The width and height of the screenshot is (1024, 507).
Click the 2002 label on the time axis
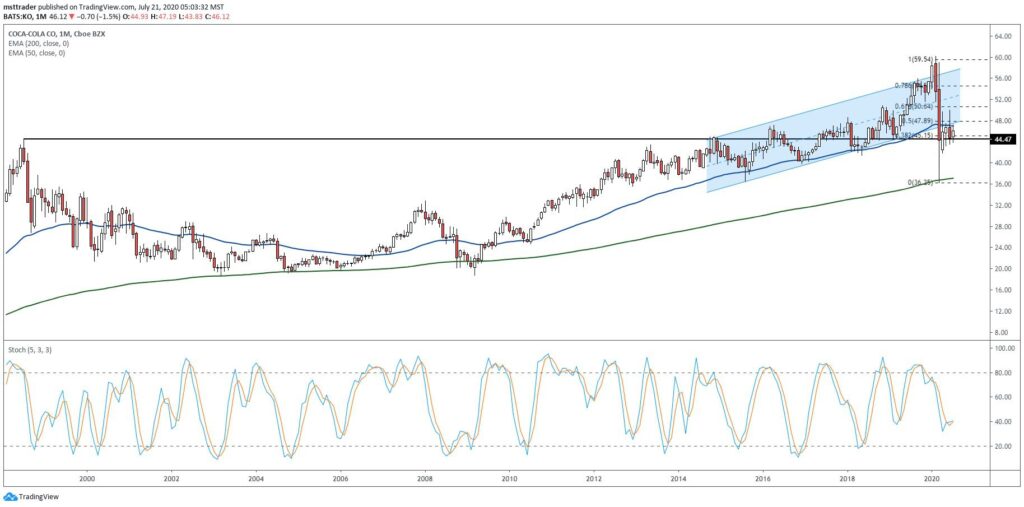pos(172,479)
